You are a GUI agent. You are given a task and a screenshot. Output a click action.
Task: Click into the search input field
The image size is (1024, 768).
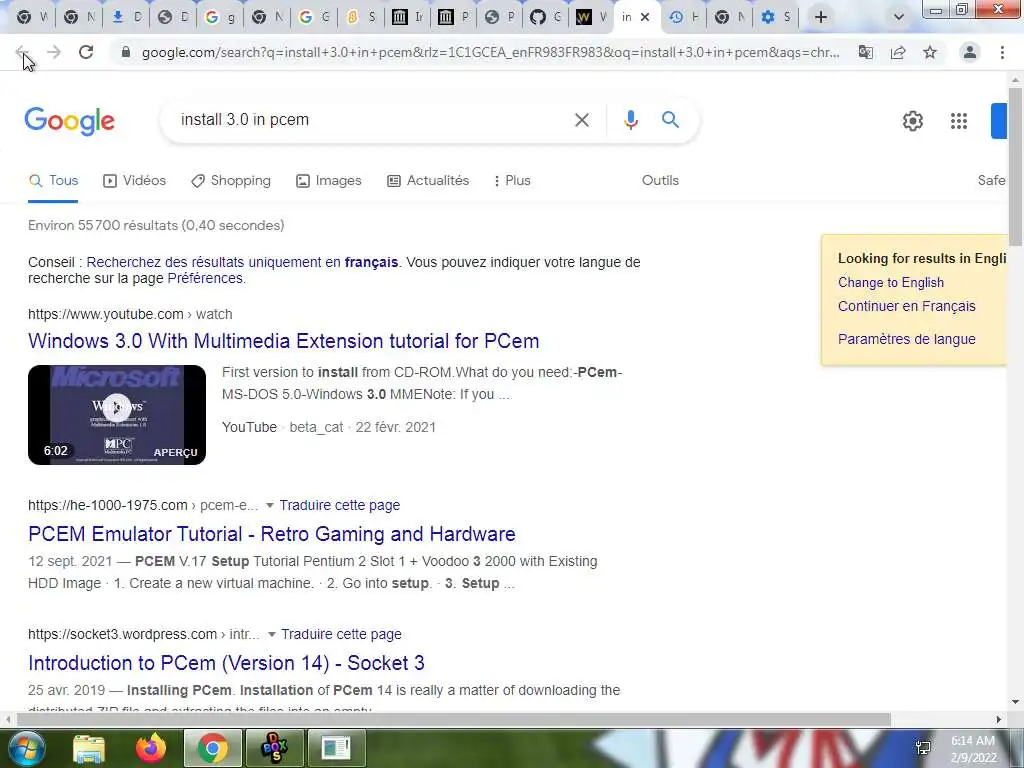click(x=369, y=120)
